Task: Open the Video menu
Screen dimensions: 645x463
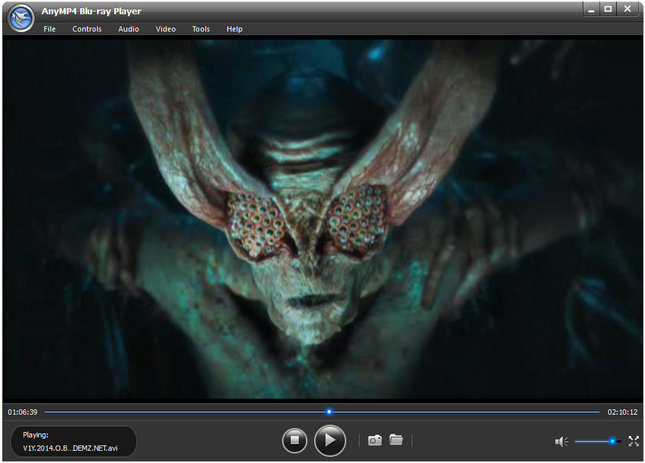Action: [x=165, y=29]
